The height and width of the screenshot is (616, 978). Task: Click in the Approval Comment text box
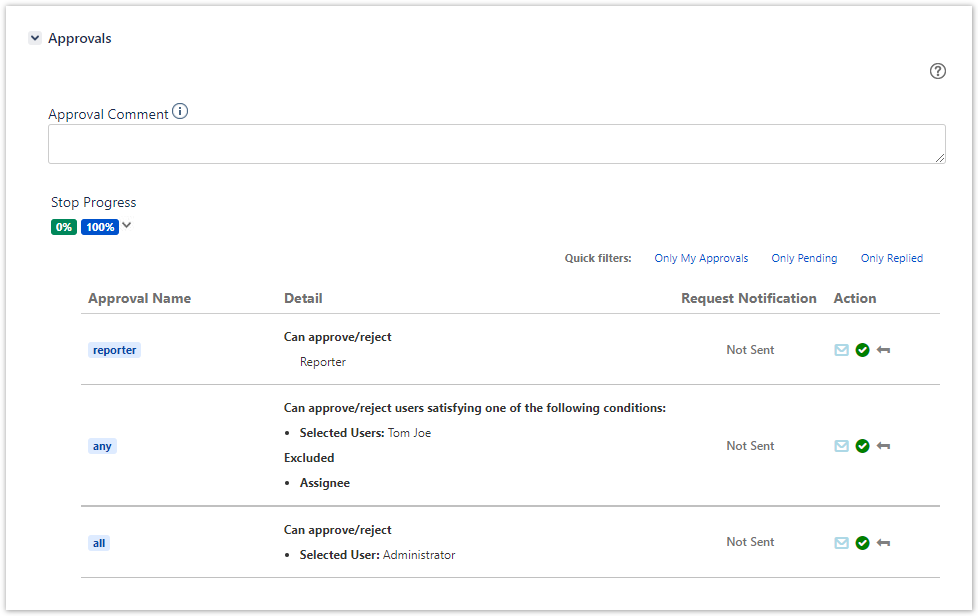point(496,144)
